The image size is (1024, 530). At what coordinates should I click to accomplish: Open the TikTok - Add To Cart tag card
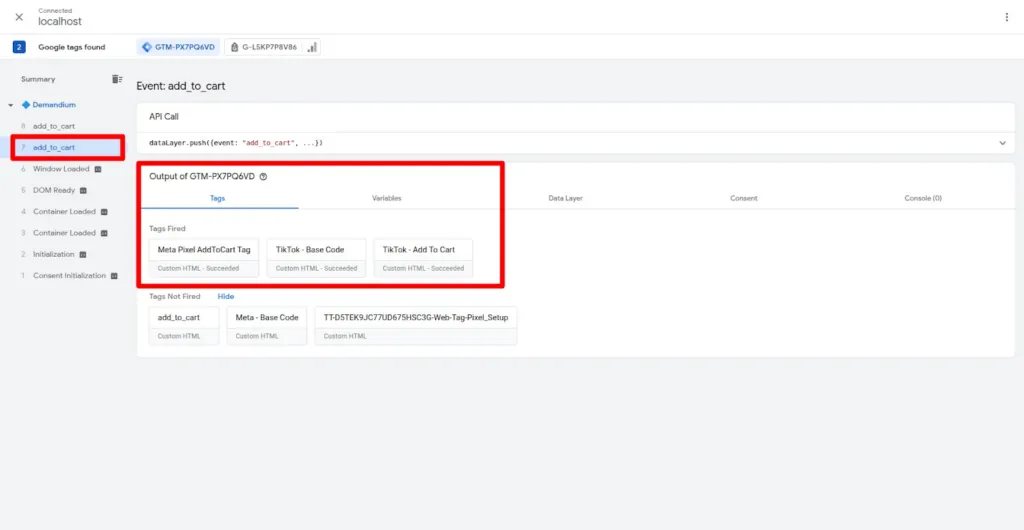click(423, 258)
